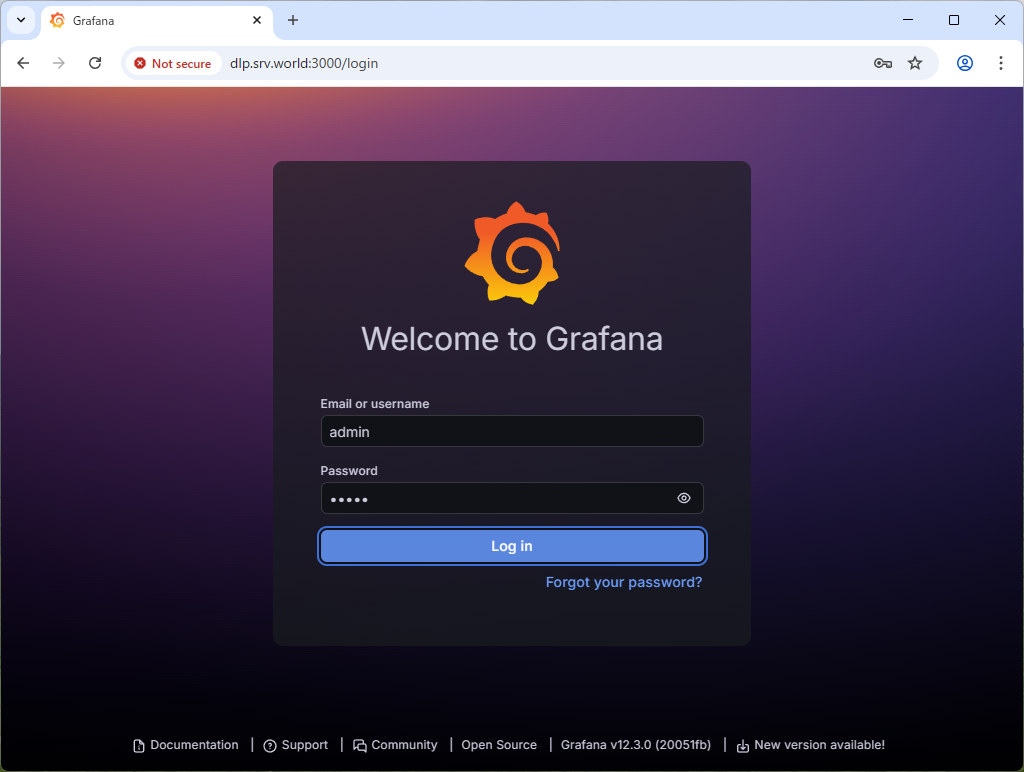Viewport: 1024px width, 772px height.
Task: Open a new browser tab
Action: (x=293, y=20)
